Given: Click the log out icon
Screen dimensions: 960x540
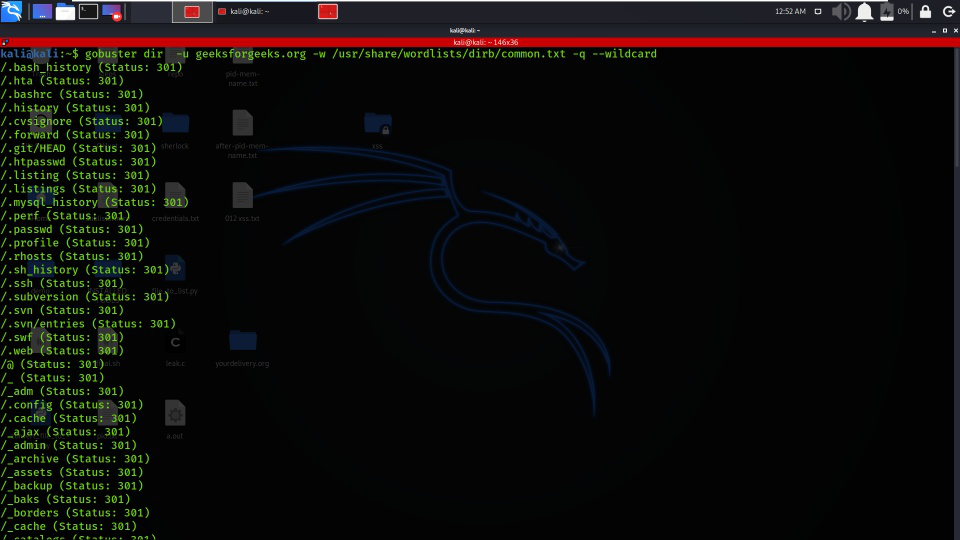Looking at the screenshot, I should click(x=948, y=12).
